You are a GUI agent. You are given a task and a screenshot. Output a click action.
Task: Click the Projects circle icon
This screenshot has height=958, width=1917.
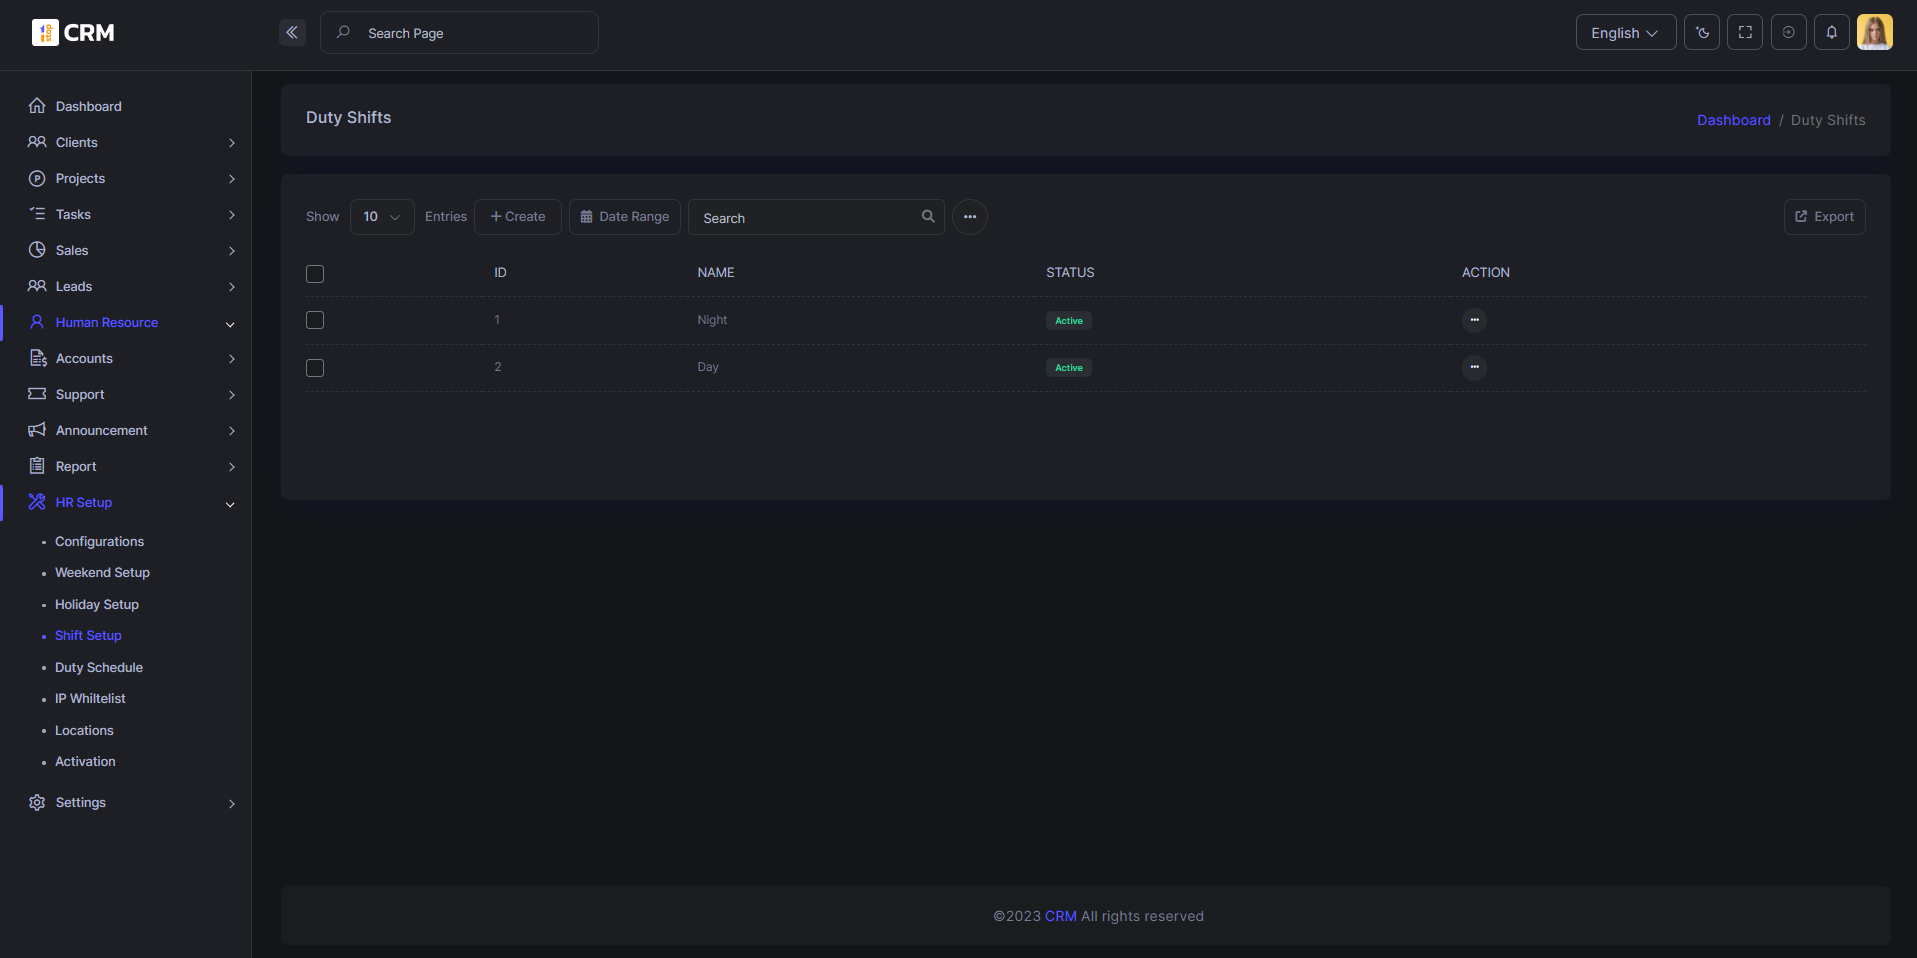coord(37,178)
